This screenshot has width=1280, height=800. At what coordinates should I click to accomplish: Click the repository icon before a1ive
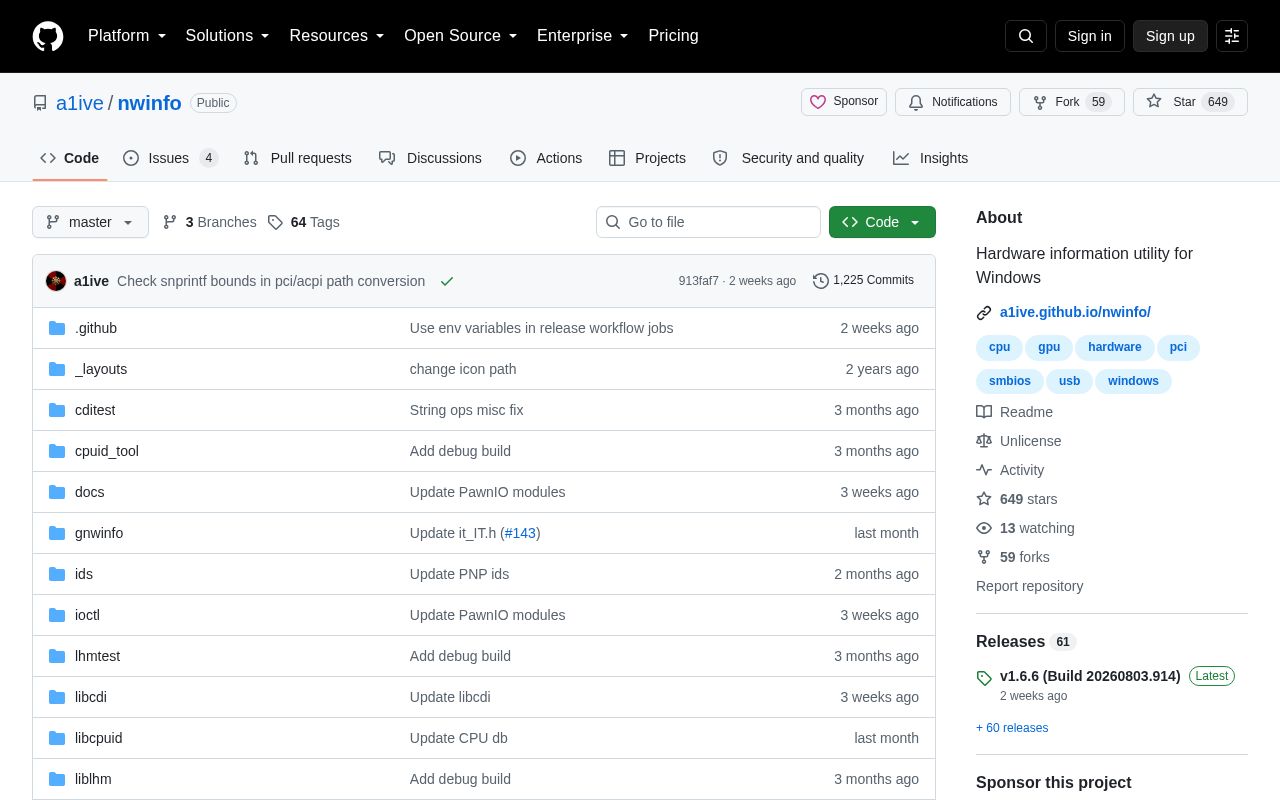40,103
